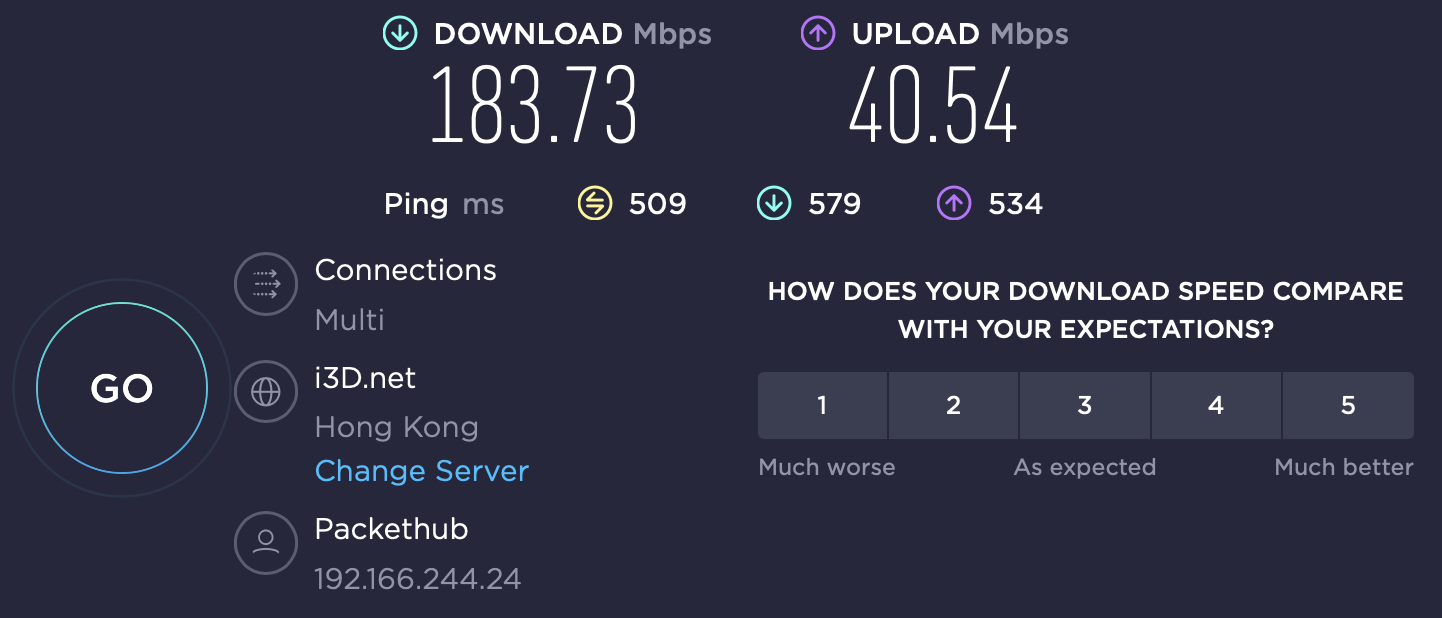Pick rating 5 for download speed
Screen dimensions: 1442x618
pyautogui.click(x=1348, y=405)
